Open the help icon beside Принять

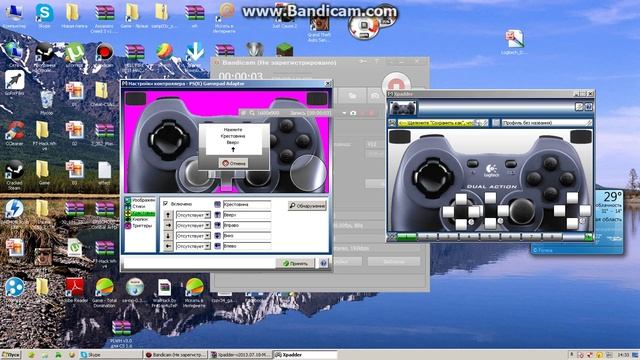tap(323, 263)
